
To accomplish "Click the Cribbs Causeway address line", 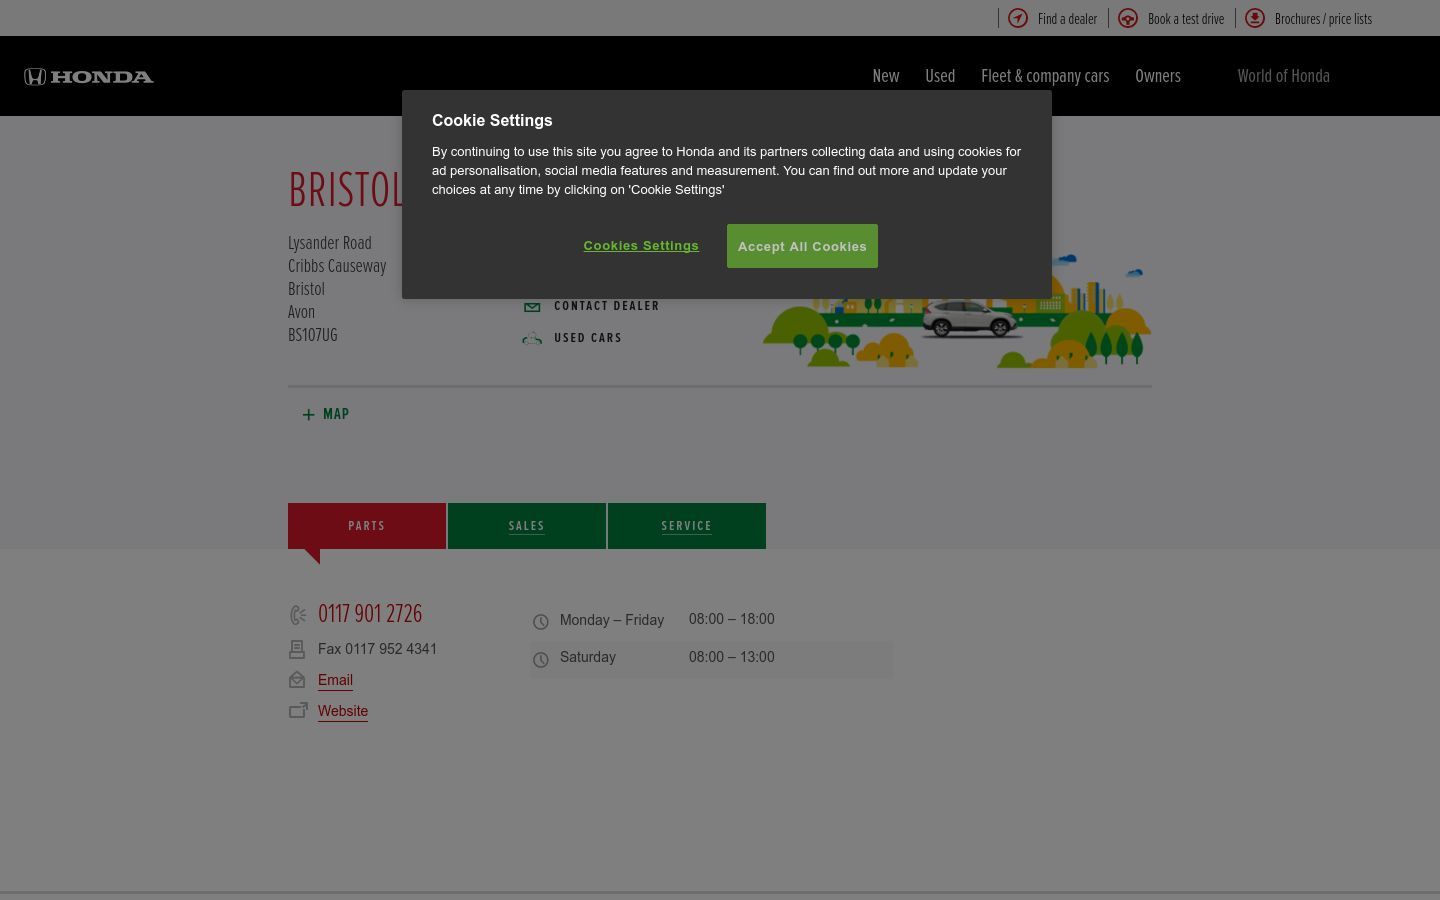I will [x=337, y=266].
